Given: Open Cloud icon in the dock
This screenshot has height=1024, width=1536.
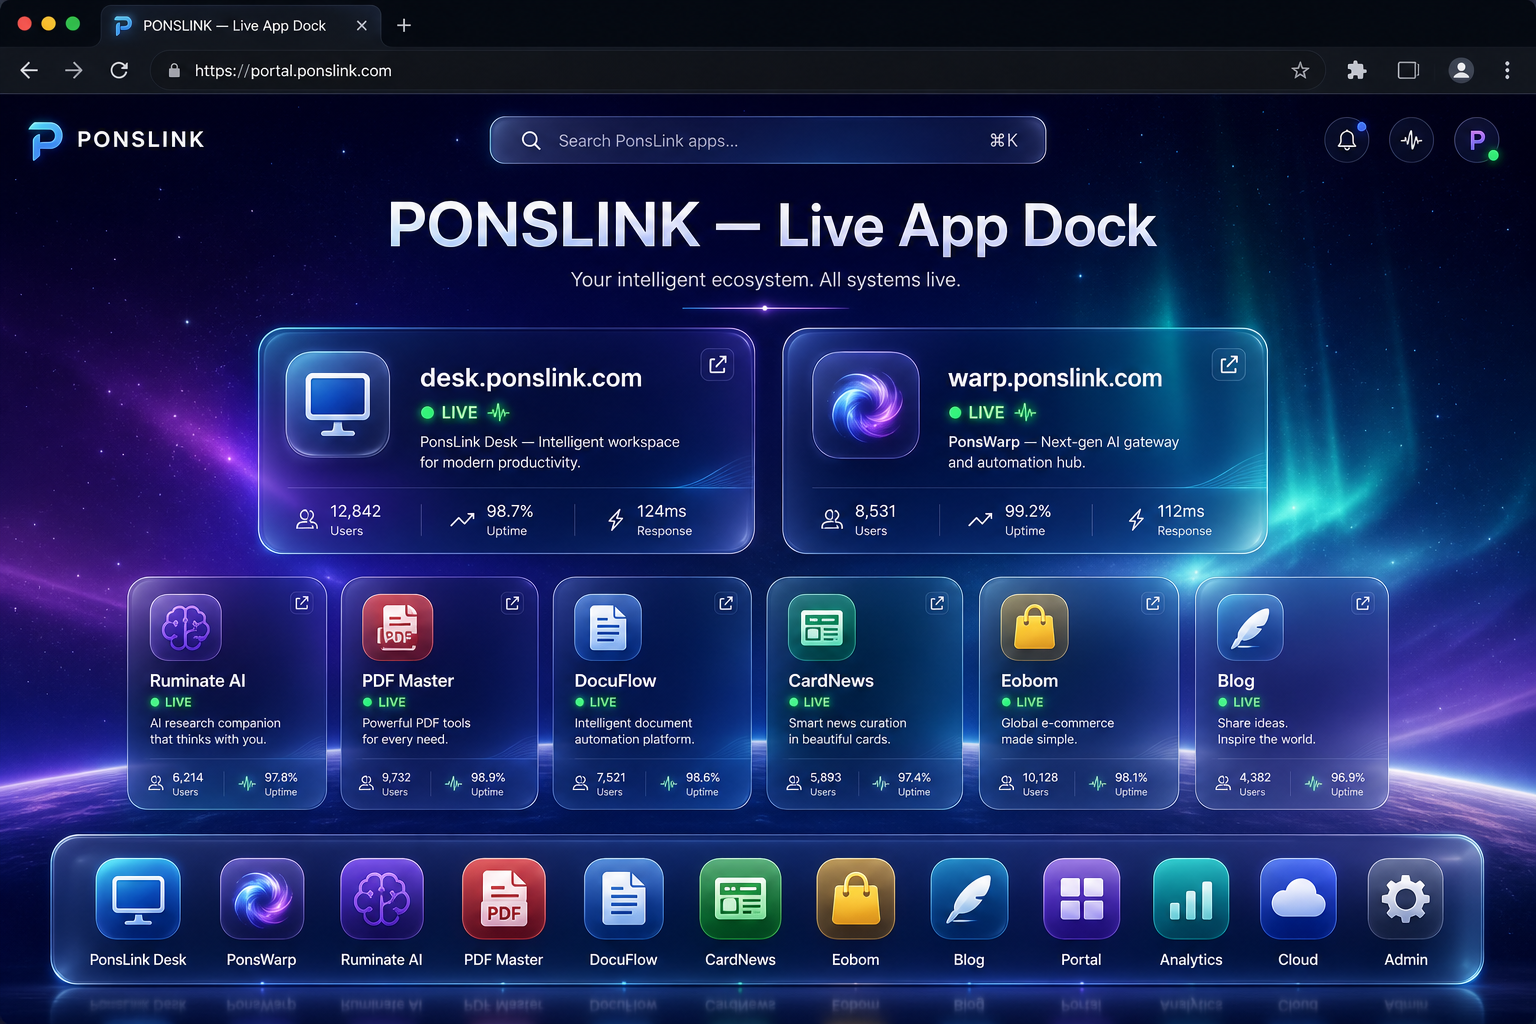Looking at the screenshot, I should pyautogui.click(x=1298, y=898).
